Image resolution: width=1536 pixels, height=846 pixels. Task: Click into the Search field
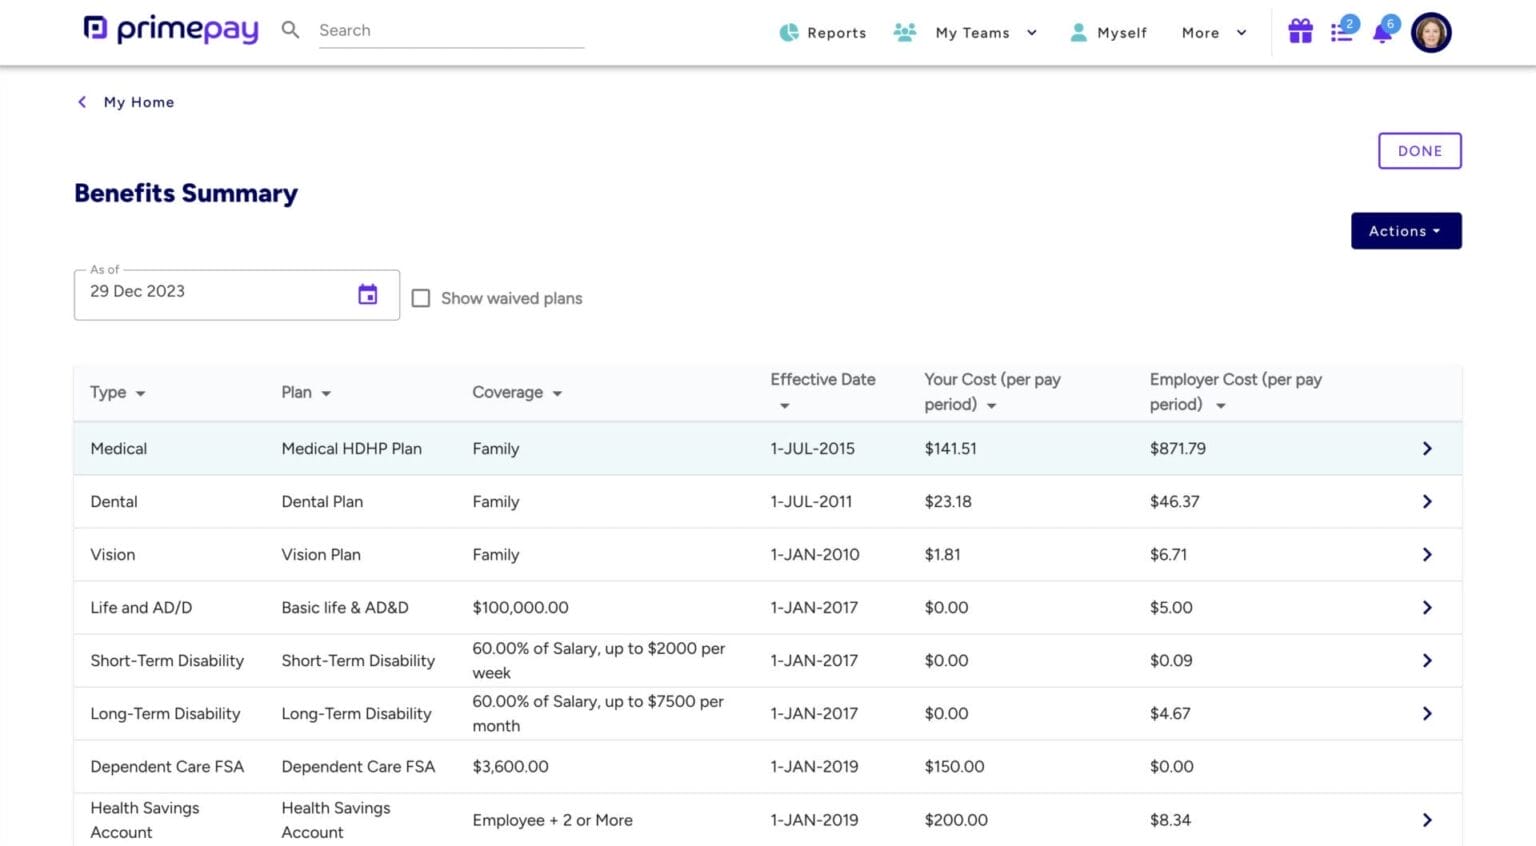tap(450, 31)
